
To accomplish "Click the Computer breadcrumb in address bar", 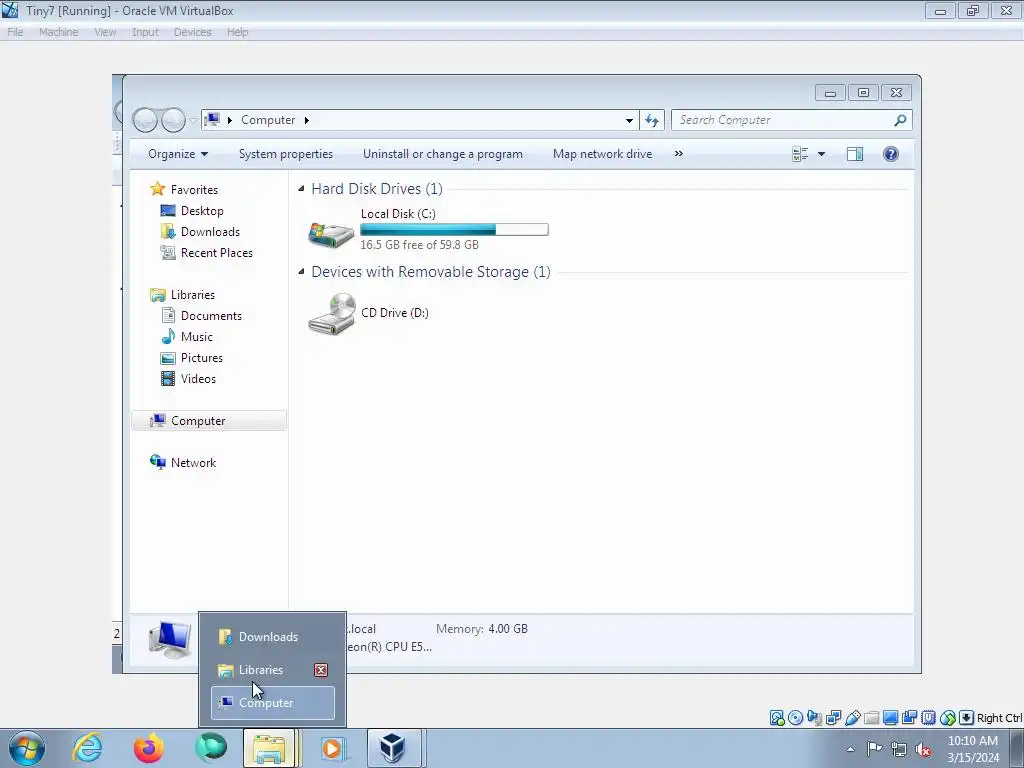I will tap(268, 120).
